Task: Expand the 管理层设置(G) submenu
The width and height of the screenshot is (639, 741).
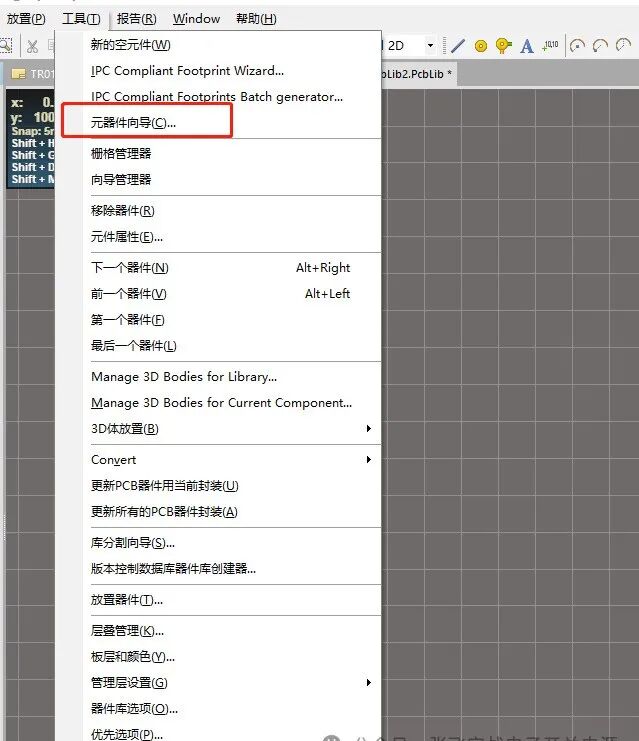Action: [369, 683]
